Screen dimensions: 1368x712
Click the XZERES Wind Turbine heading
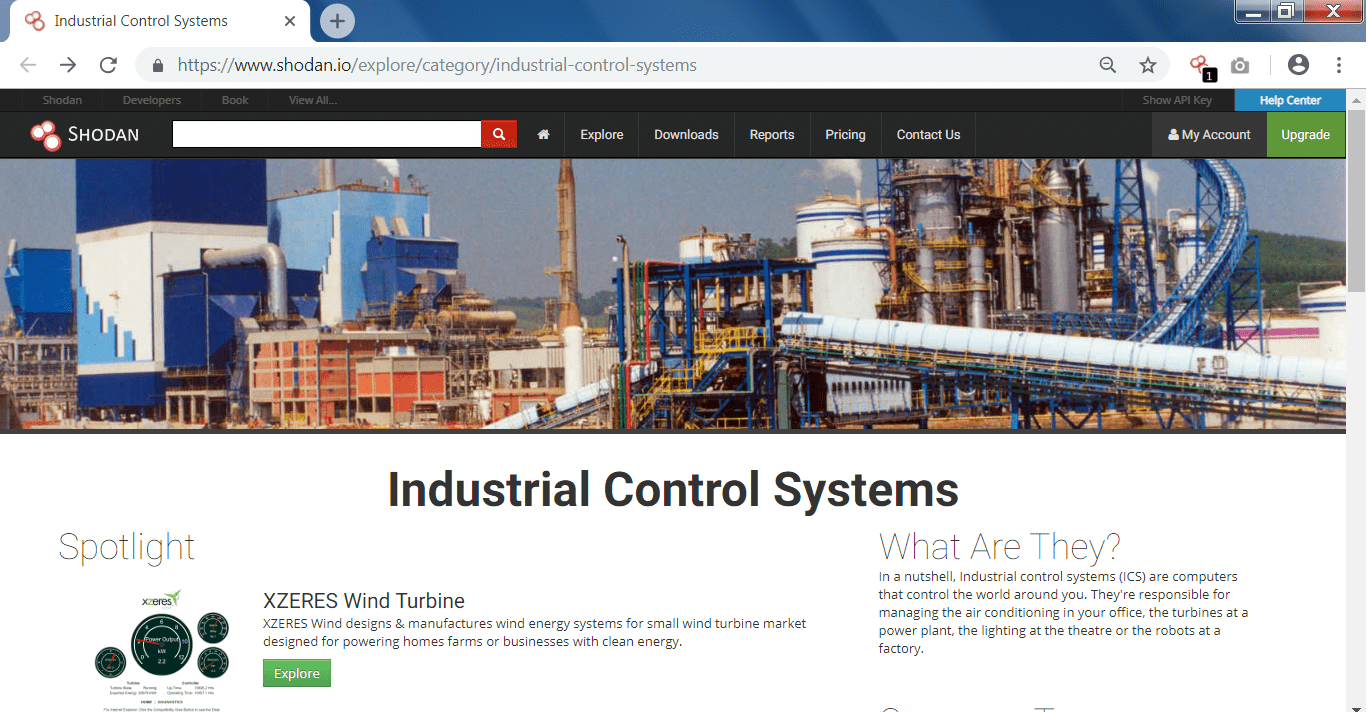click(x=364, y=601)
